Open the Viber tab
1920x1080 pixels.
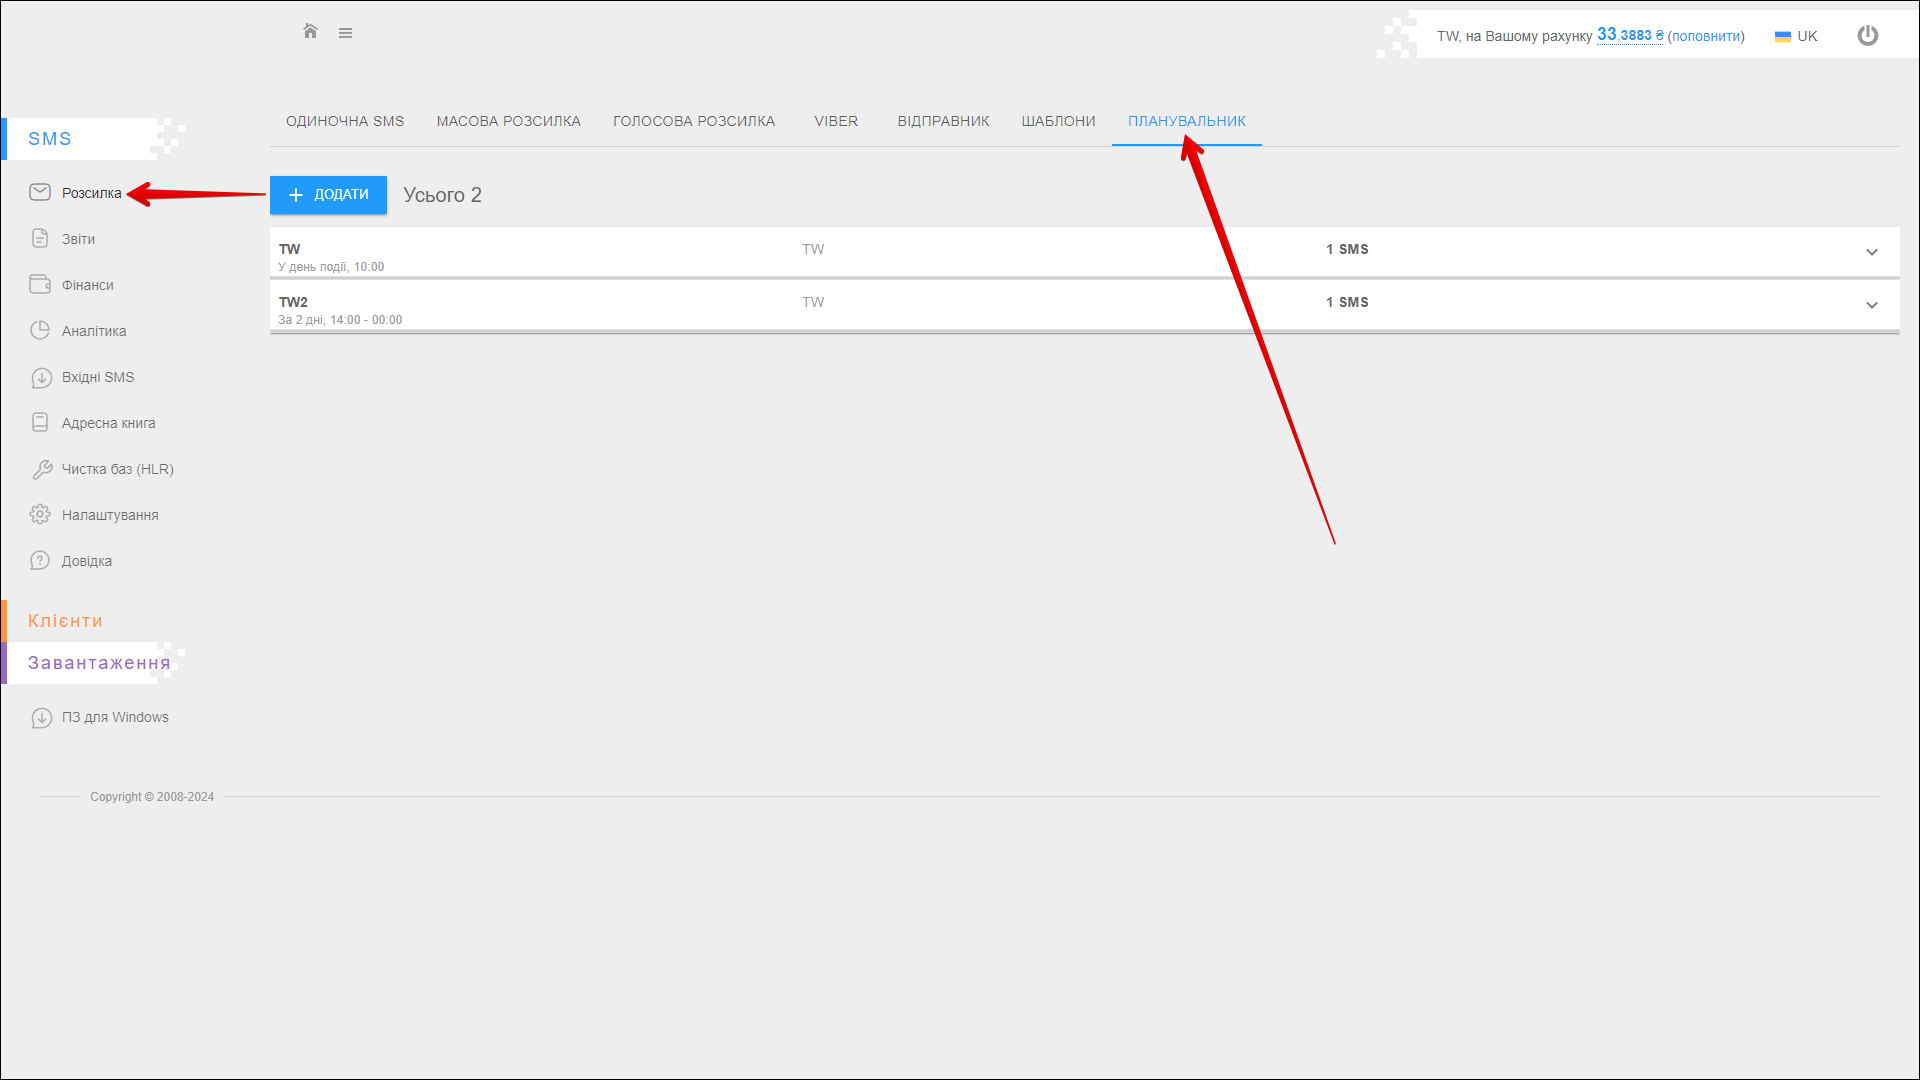click(835, 121)
